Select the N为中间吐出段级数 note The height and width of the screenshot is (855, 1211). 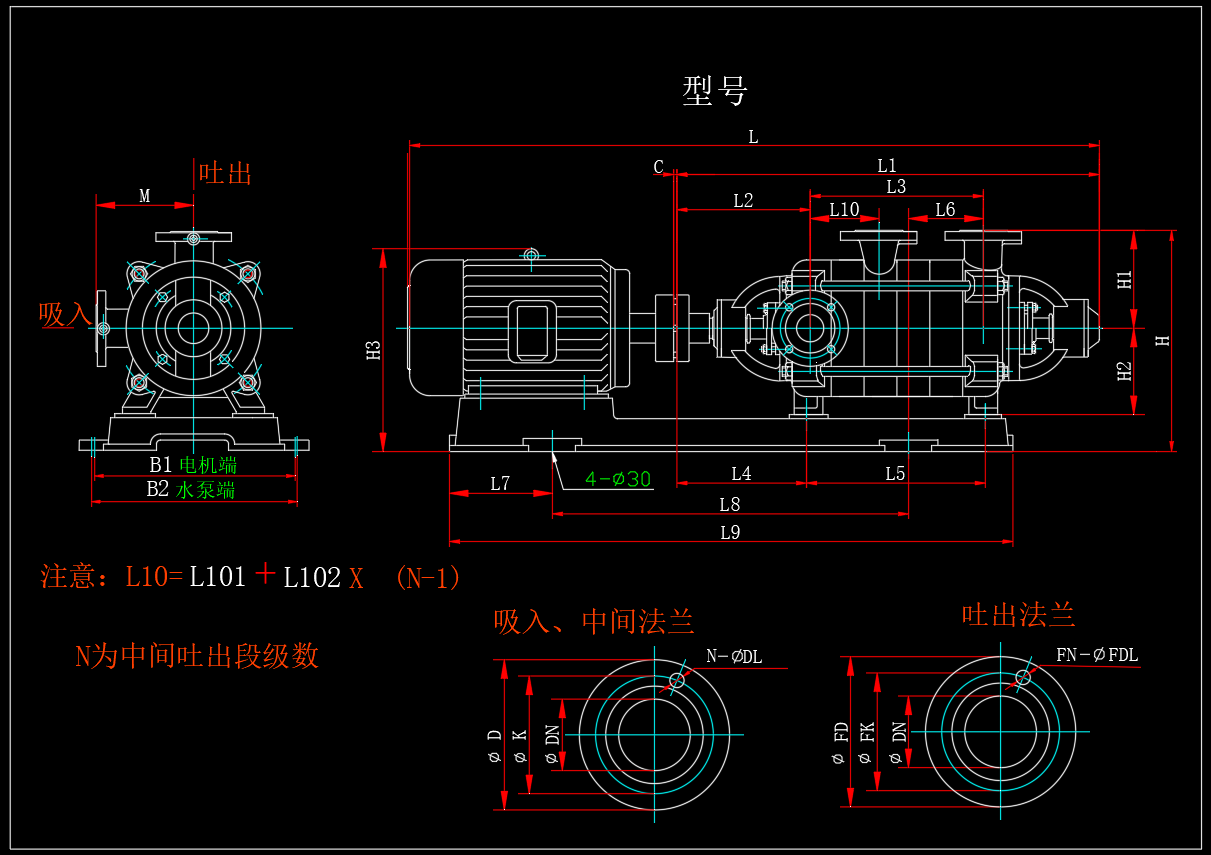(x=197, y=656)
